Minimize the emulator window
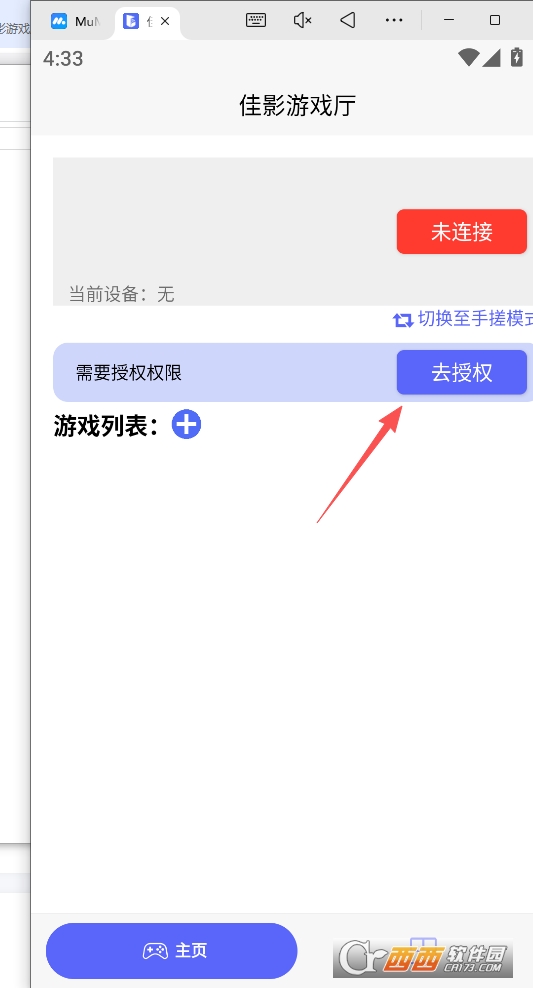 point(449,20)
